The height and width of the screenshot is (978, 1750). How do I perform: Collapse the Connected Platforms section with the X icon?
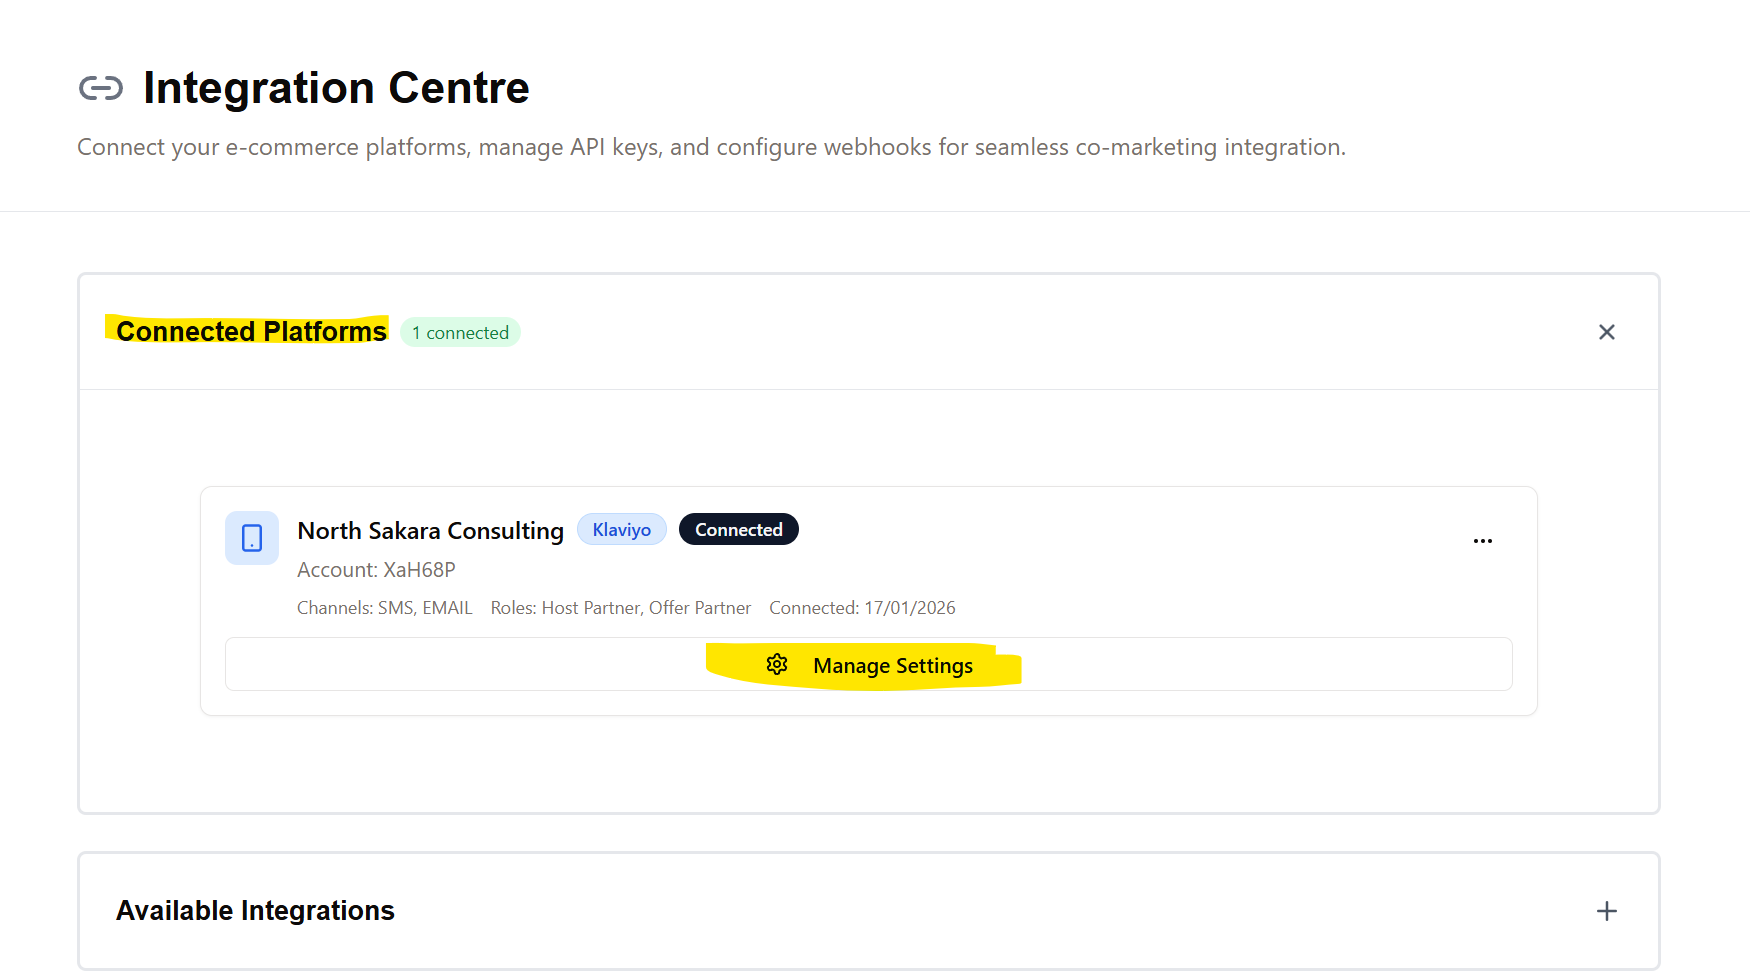click(1606, 332)
